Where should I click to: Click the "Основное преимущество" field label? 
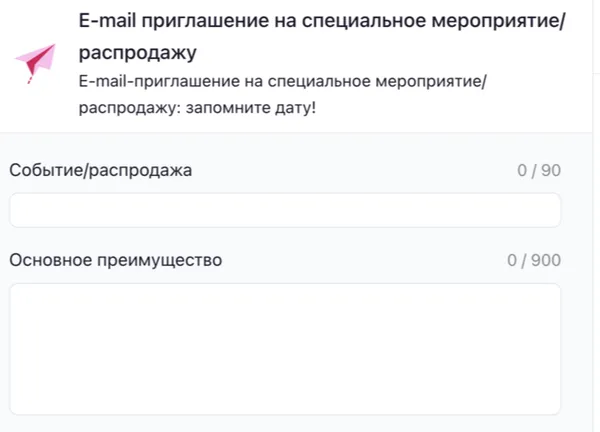tap(115, 261)
